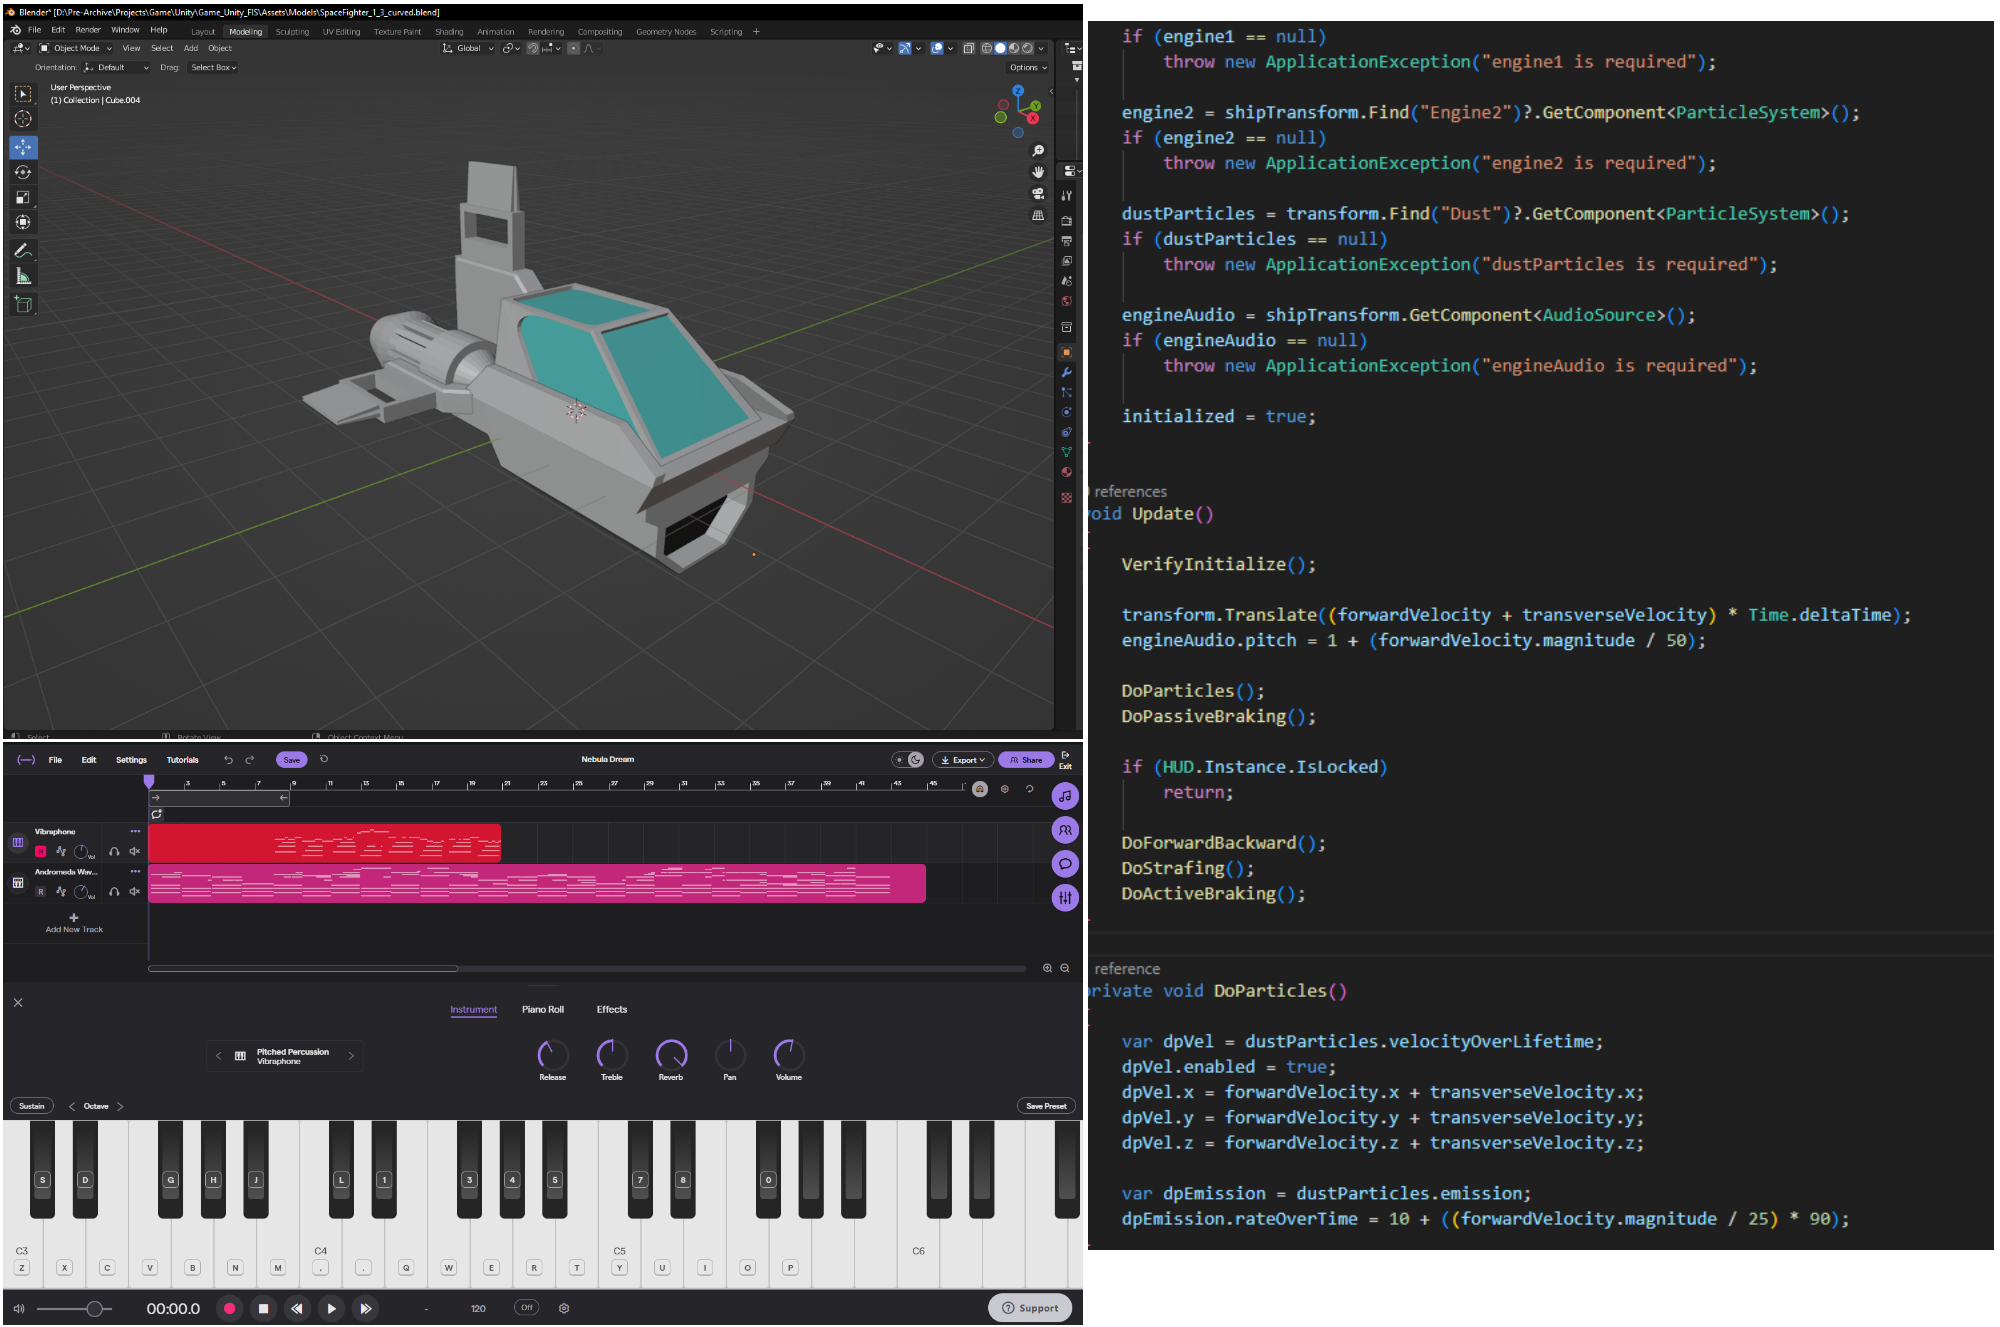Arm recording on the Andromeda Wav track
The image size is (2000, 1327).
pos(41,891)
